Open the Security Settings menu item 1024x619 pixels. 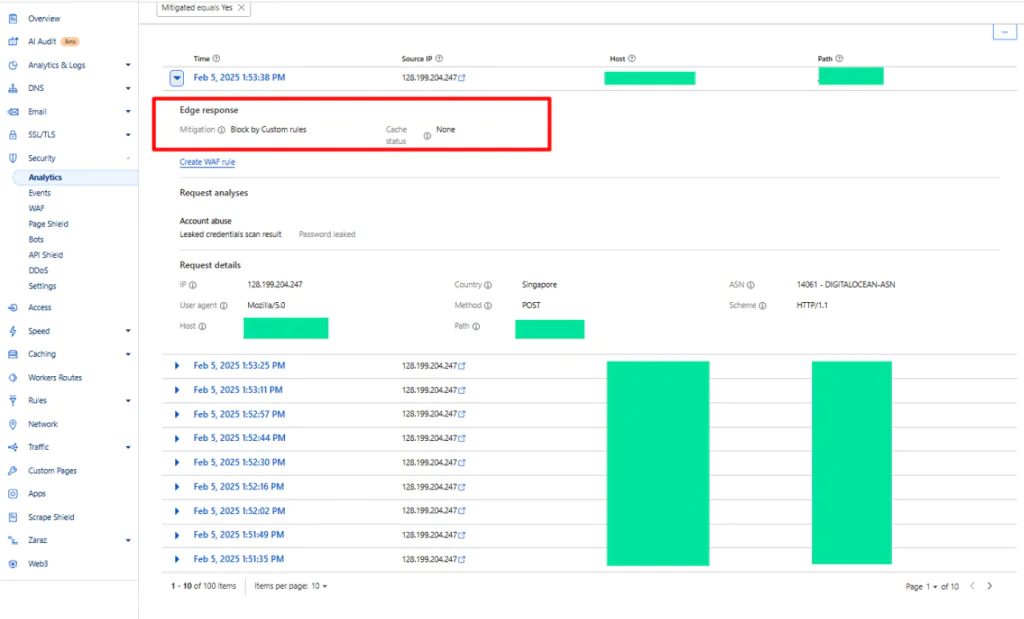(x=42, y=286)
